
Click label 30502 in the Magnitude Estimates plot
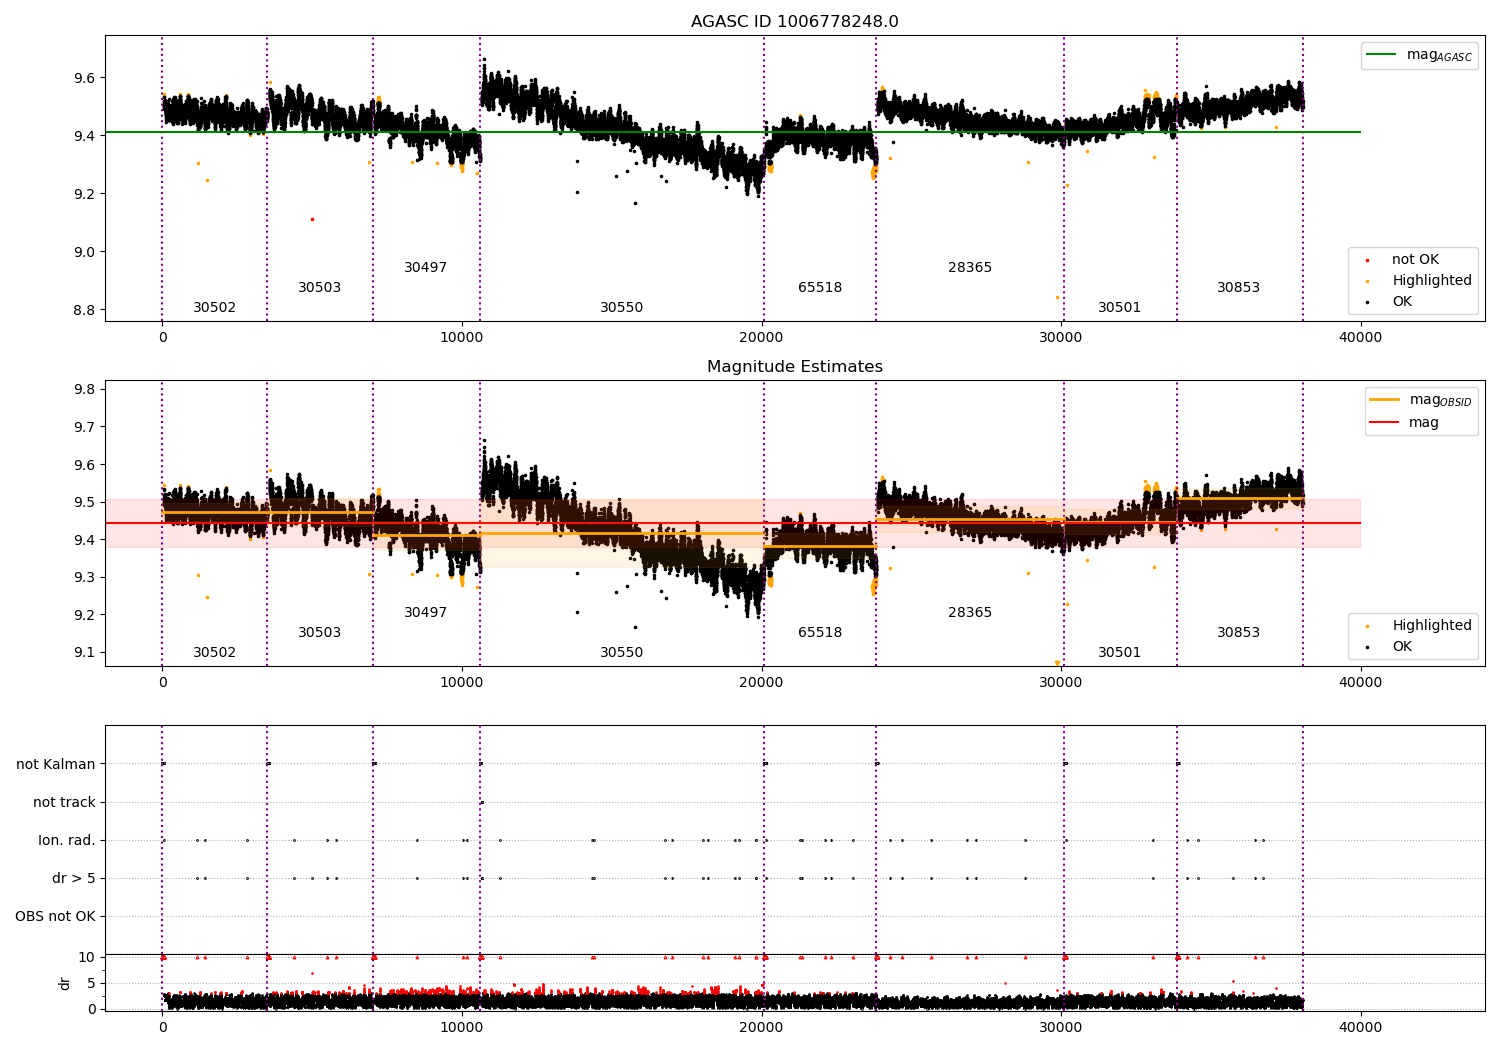point(214,653)
